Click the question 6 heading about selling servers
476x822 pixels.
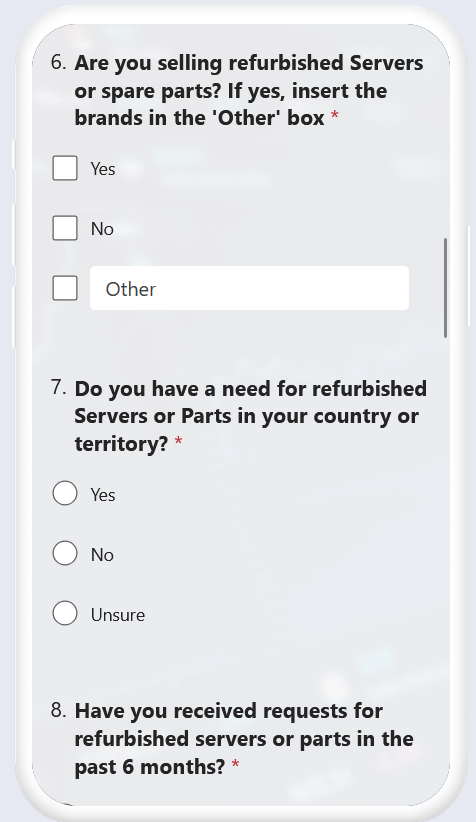[x=249, y=90]
